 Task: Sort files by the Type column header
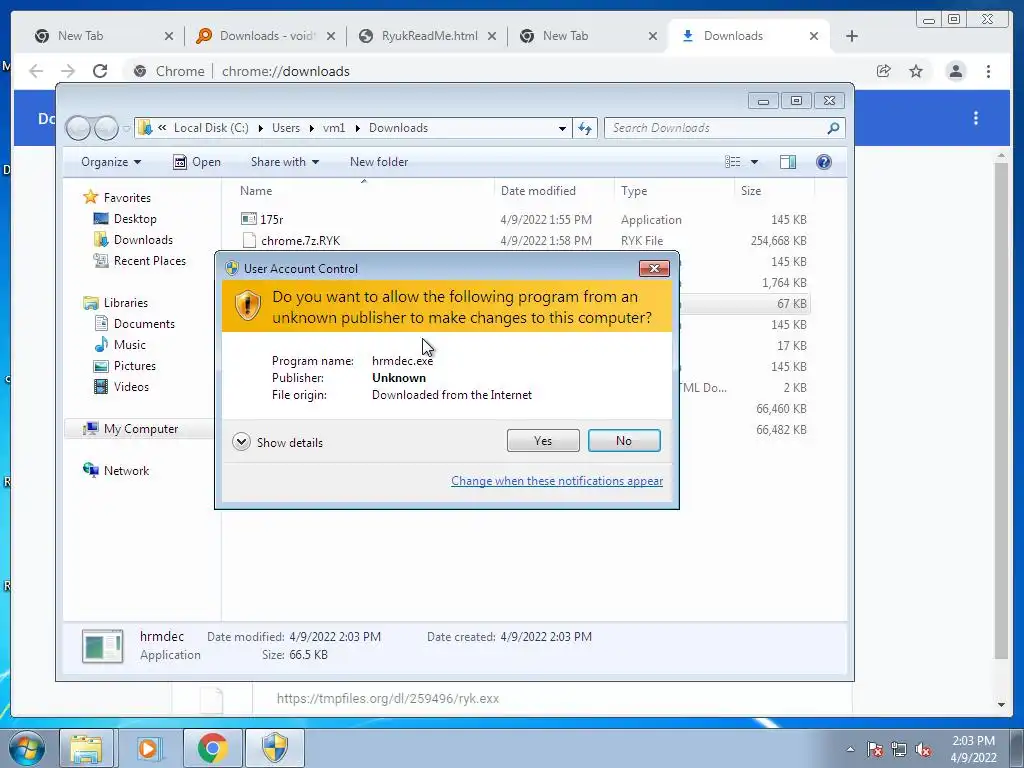tap(674, 191)
